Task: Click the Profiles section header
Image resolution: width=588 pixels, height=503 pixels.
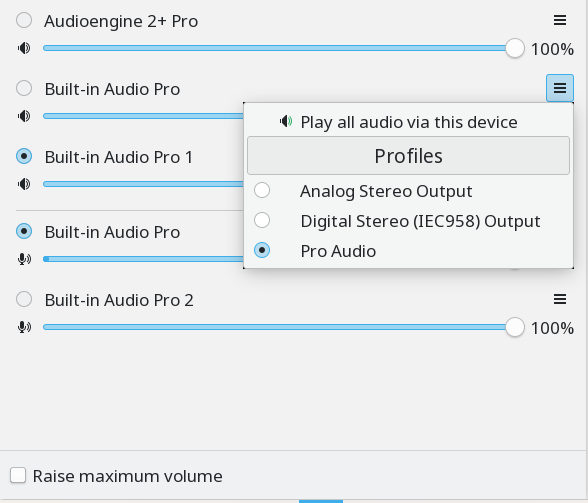Action: point(408,156)
